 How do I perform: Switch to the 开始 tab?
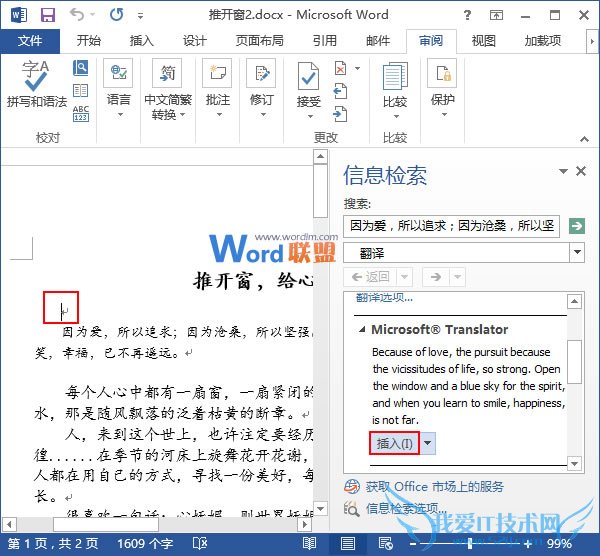[x=88, y=41]
